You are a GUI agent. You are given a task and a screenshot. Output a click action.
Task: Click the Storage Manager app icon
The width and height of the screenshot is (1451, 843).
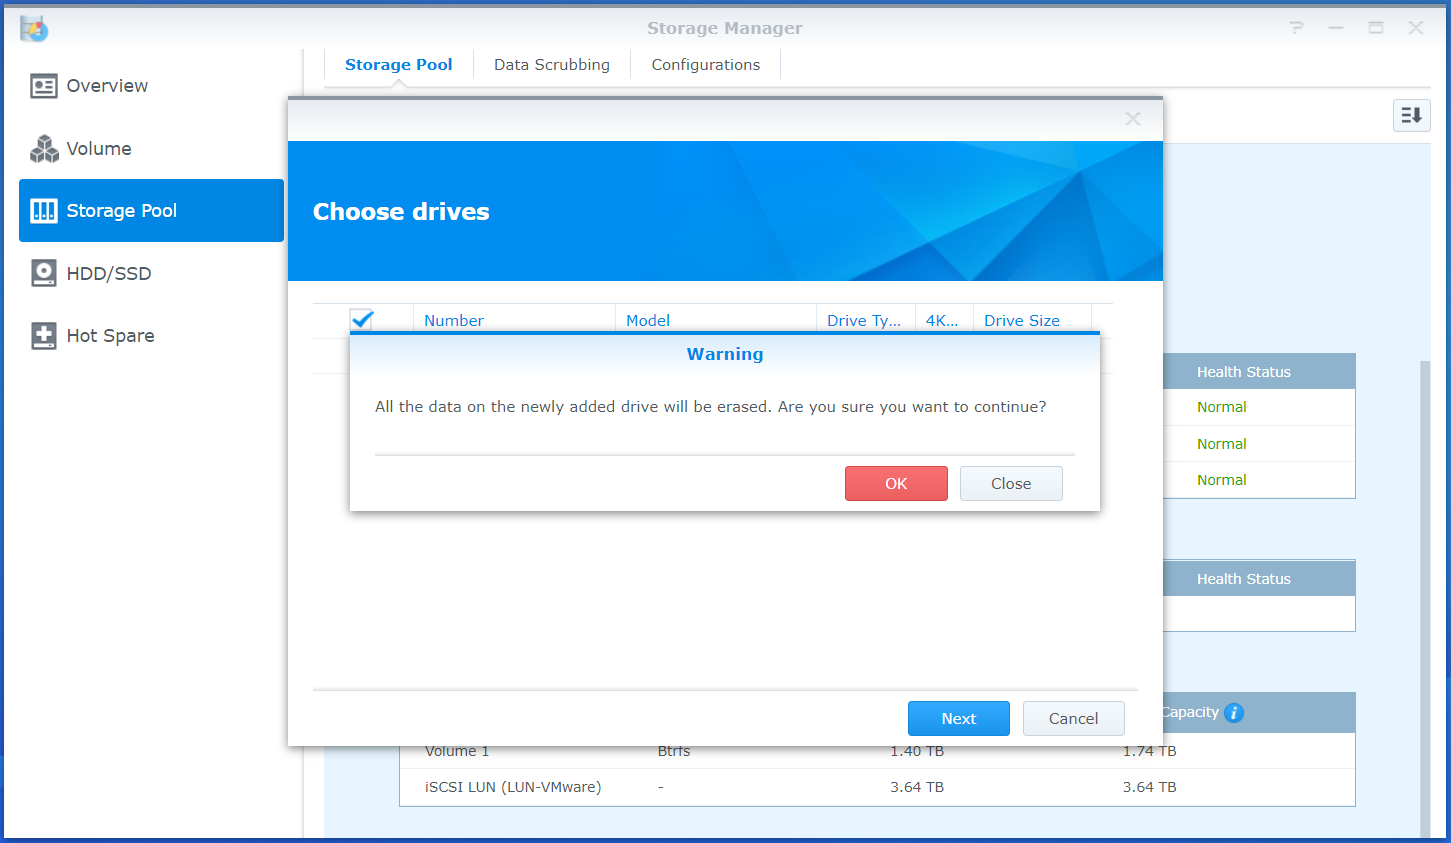[x=33, y=29]
